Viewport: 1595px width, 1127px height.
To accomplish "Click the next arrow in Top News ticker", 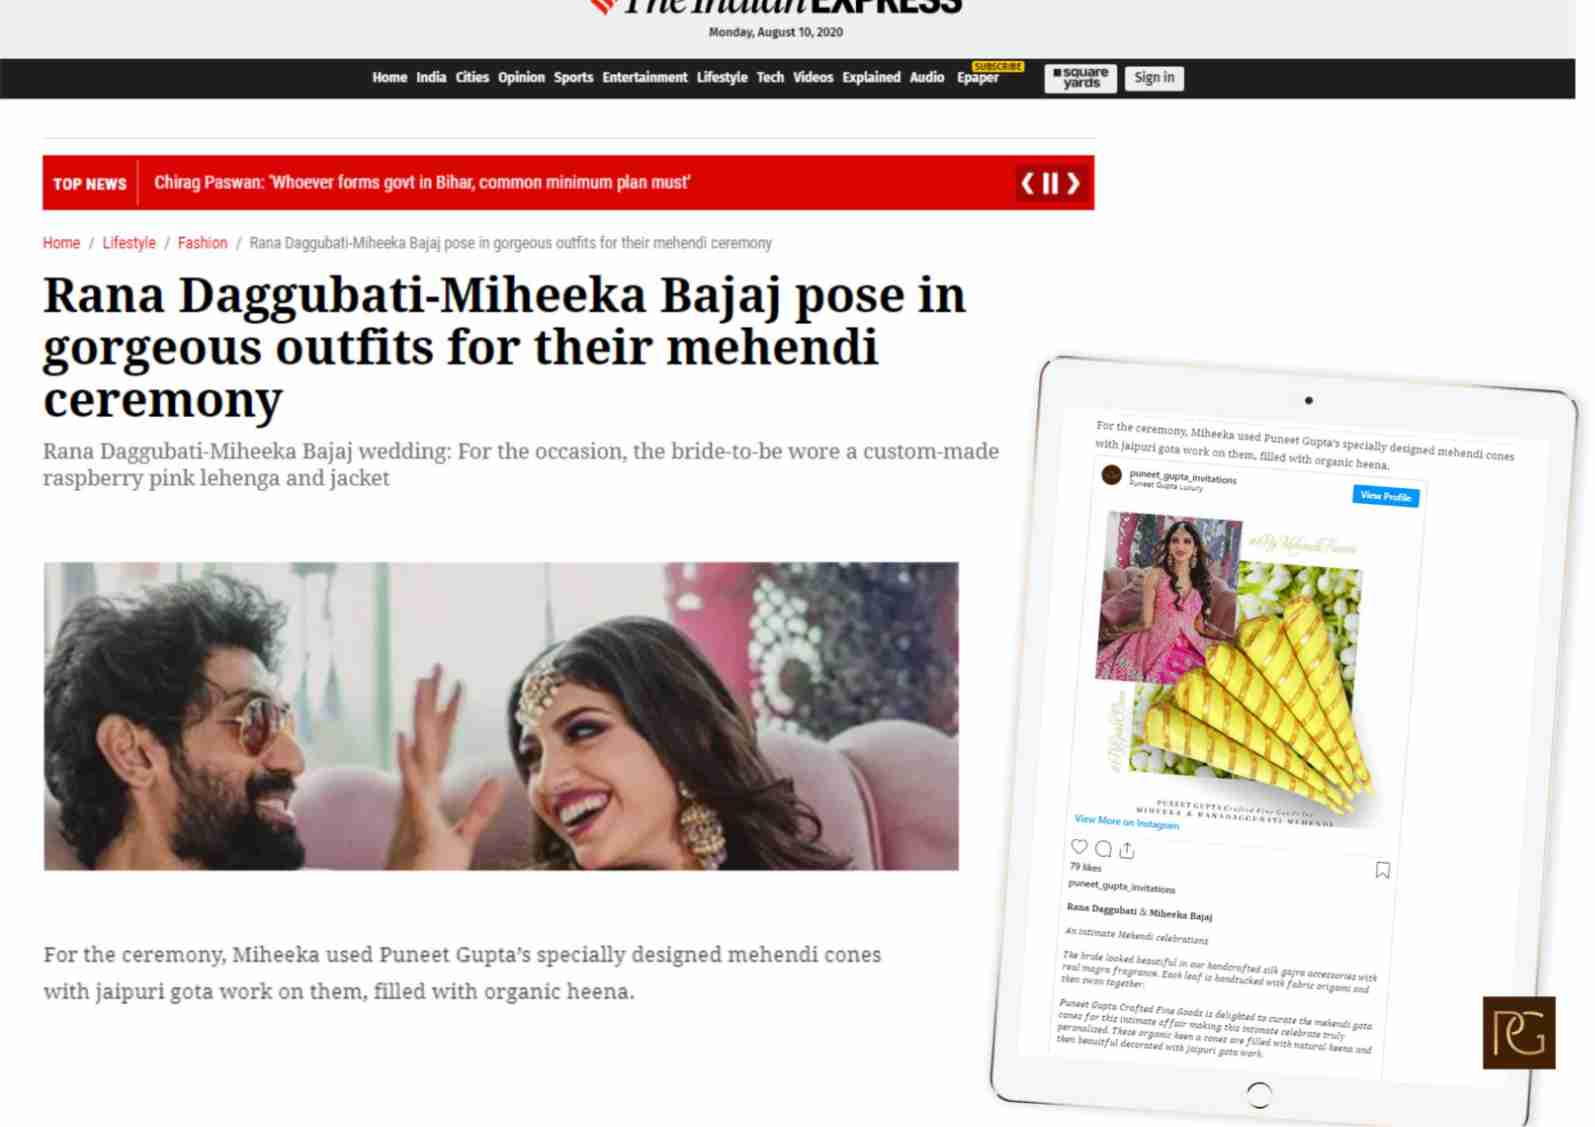I will [1073, 183].
